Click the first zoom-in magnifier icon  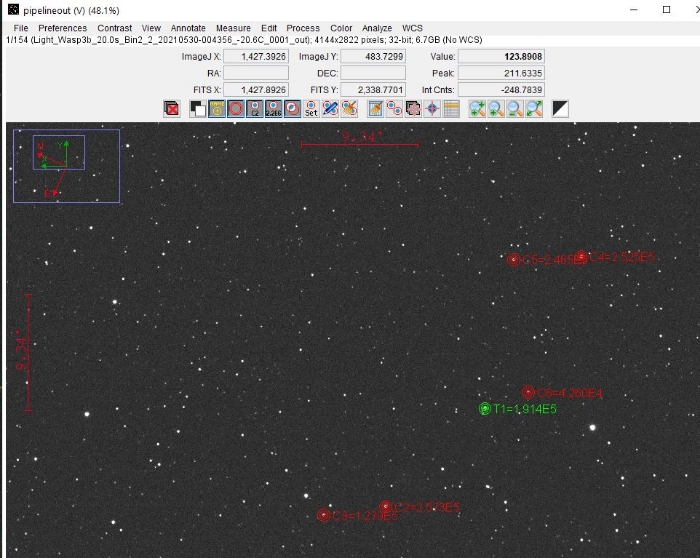(x=478, y=109)
